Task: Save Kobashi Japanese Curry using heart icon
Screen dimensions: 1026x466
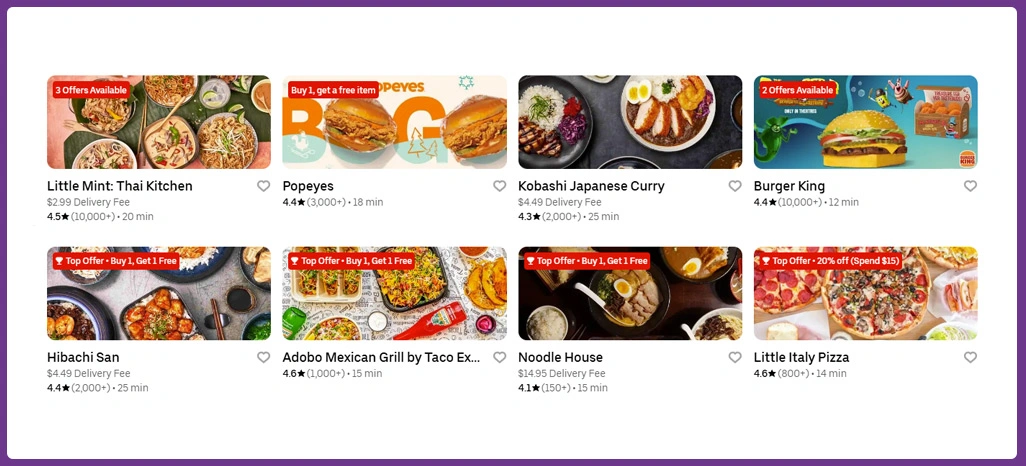Action: click(735, 186)
